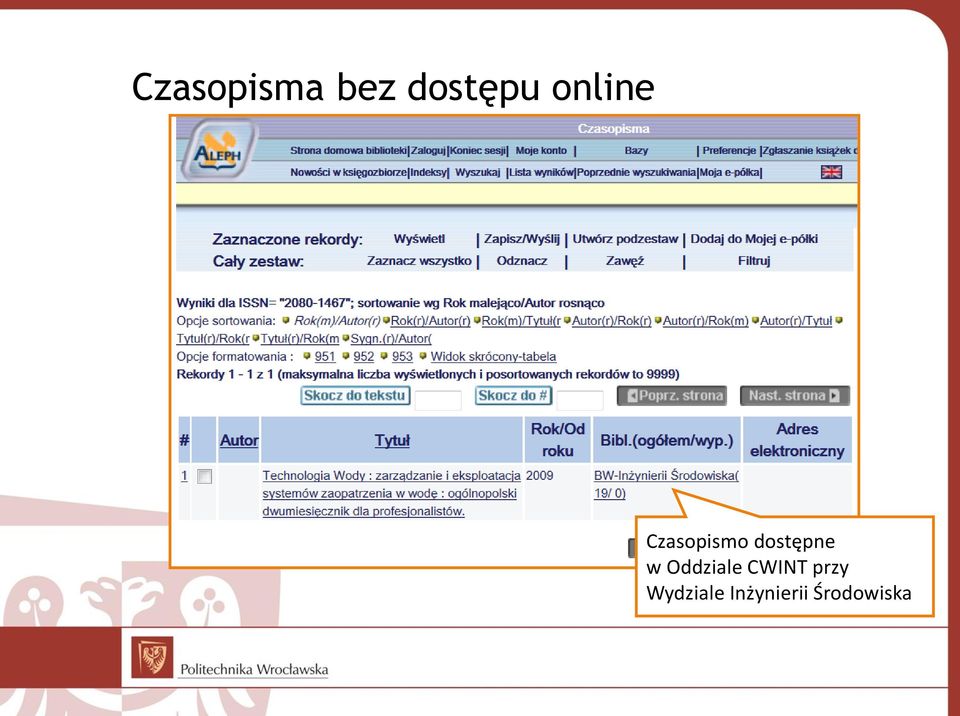
Task: Click the Adres elektroniczny column header
Action: pyautogui.click(x=797, y=440)
